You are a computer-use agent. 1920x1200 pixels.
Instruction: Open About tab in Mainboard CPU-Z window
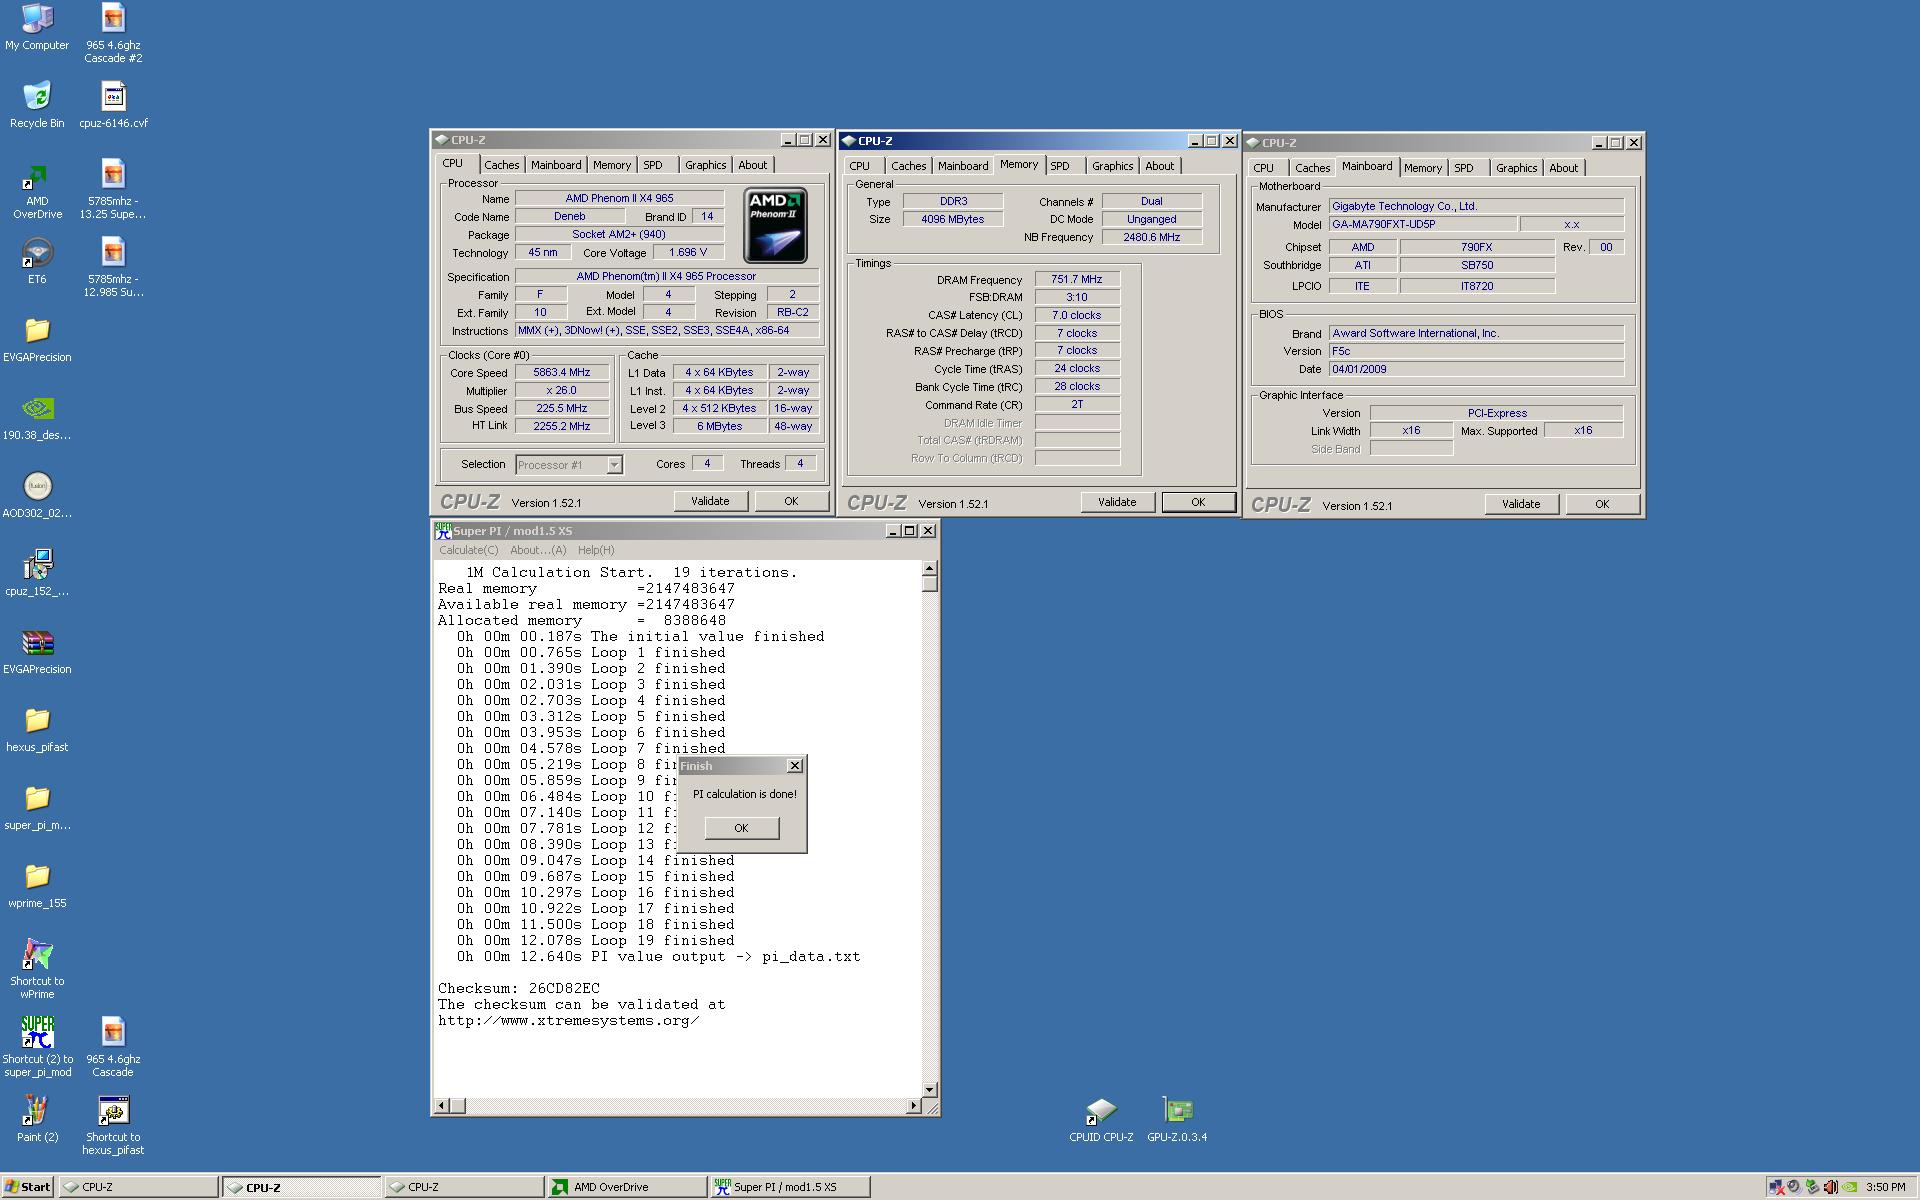coord(1563,168)
